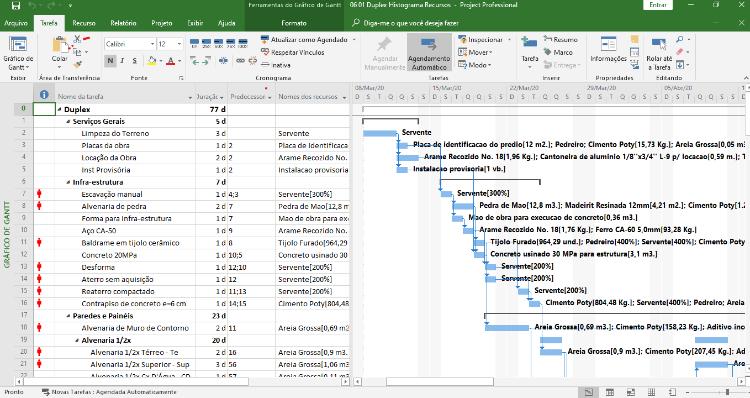Link selected tasks with chain icon
Viewport: 750px width, 398px height.
(240, 61)
